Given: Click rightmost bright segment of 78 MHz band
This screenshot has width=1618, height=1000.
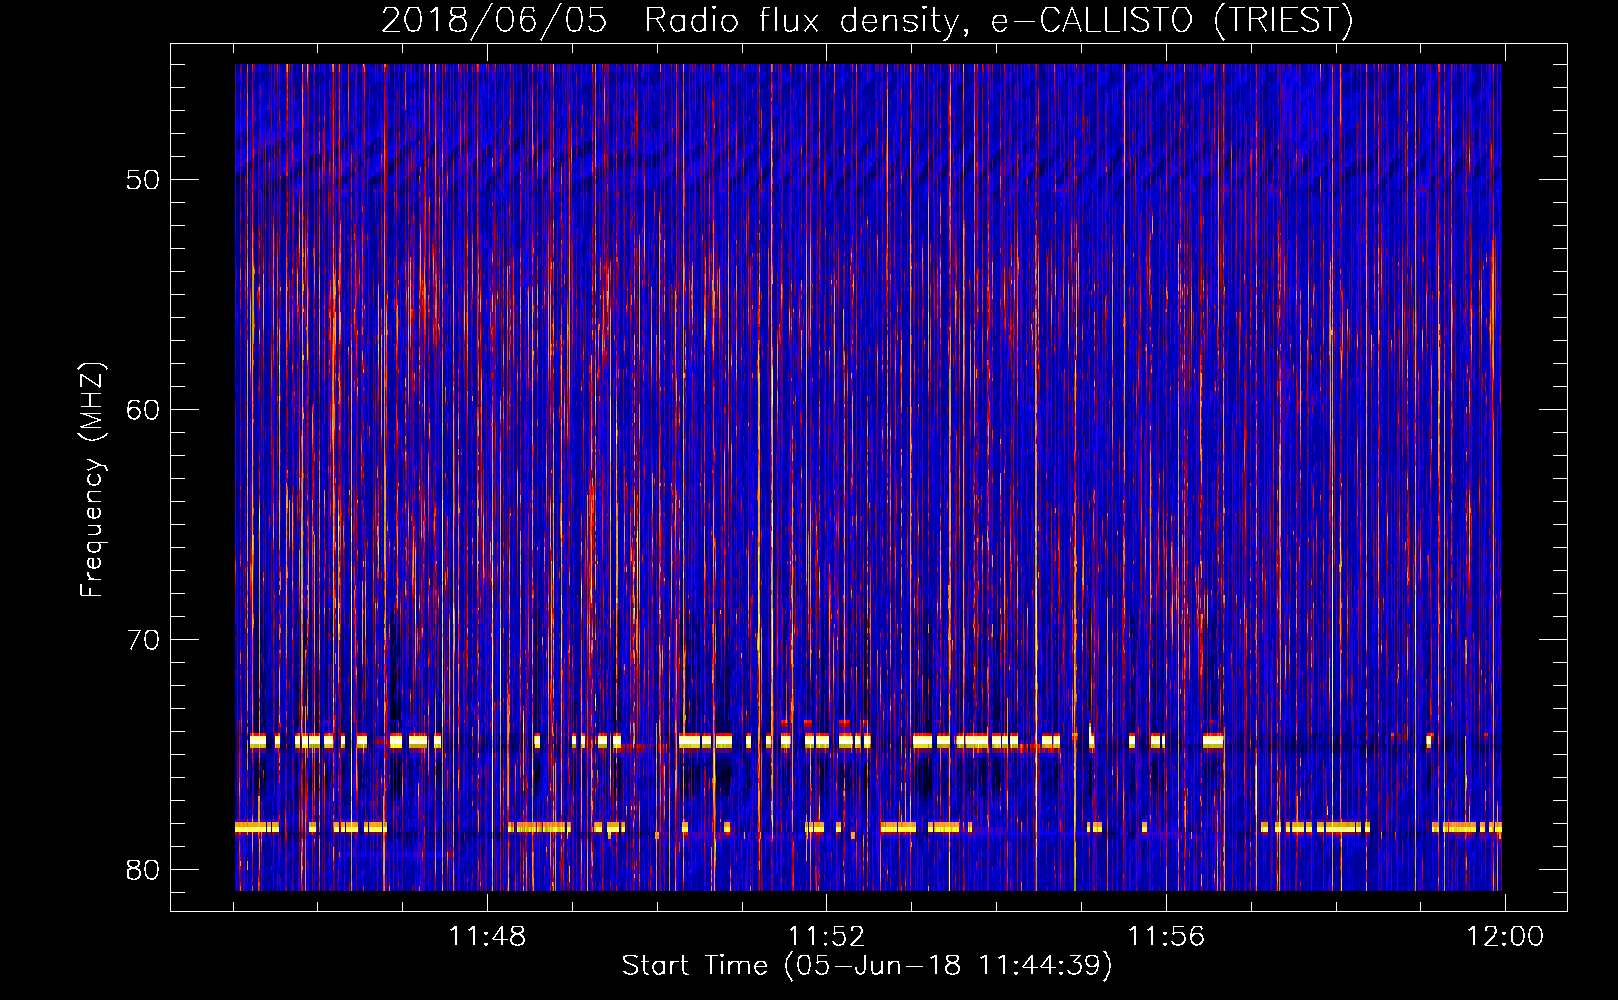Looking at the screenshot, I should point(1466,827).
